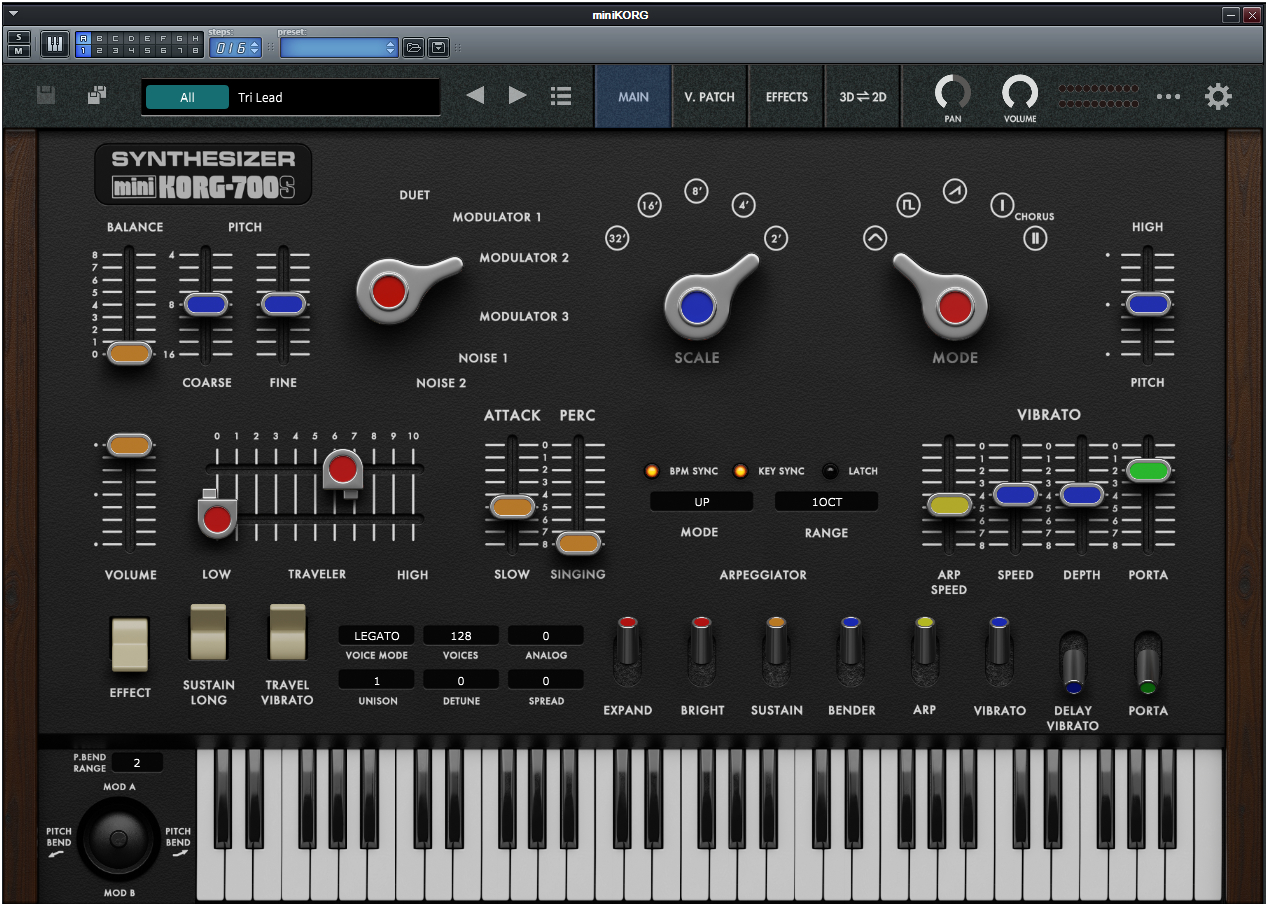This screenshot has height=906, width=1268.
Task: Open the arpeggiator RANGE dropdown showing 1OCT
Action: point(826,502)
